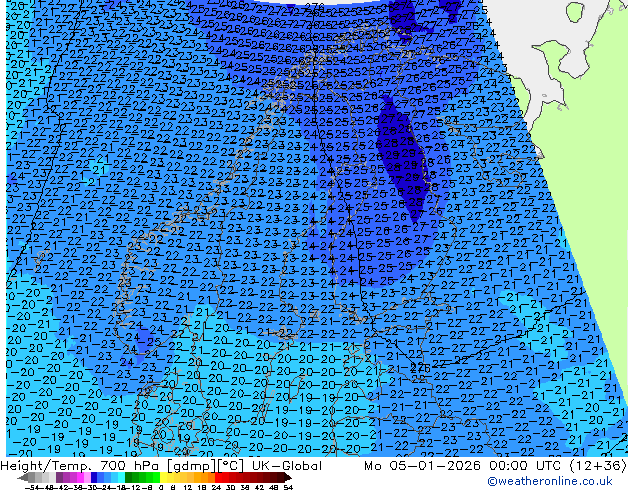This screenshot has width=634, height=490.
Task: Select the yellow 0 legend color
Action: click(x=163, y=477)
